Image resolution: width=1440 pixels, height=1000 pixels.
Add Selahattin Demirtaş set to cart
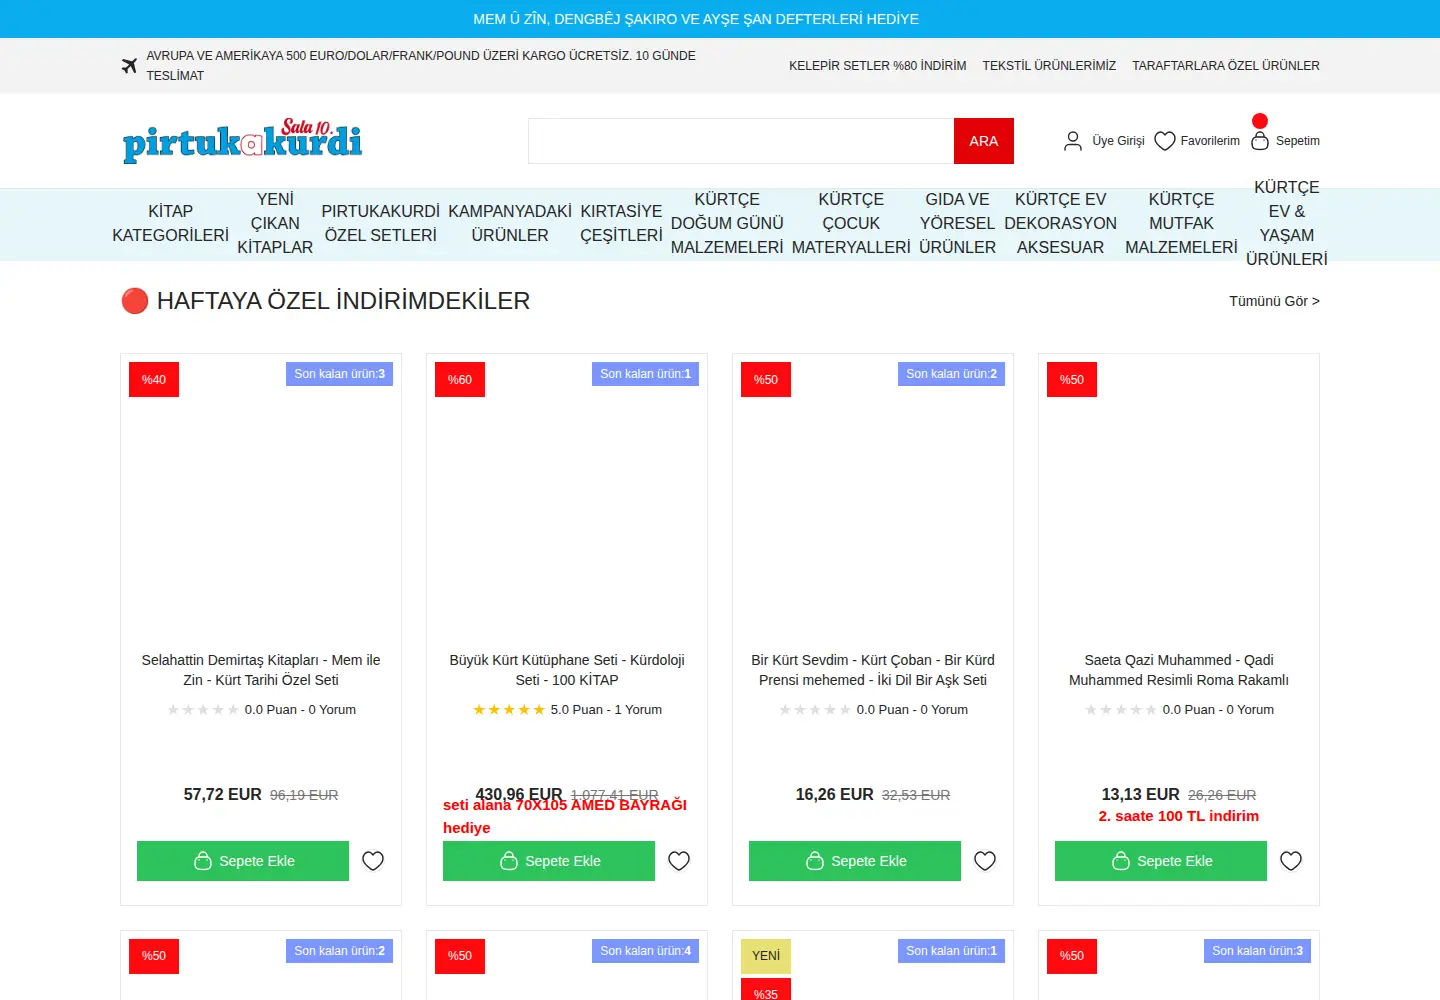pos(243,861)
